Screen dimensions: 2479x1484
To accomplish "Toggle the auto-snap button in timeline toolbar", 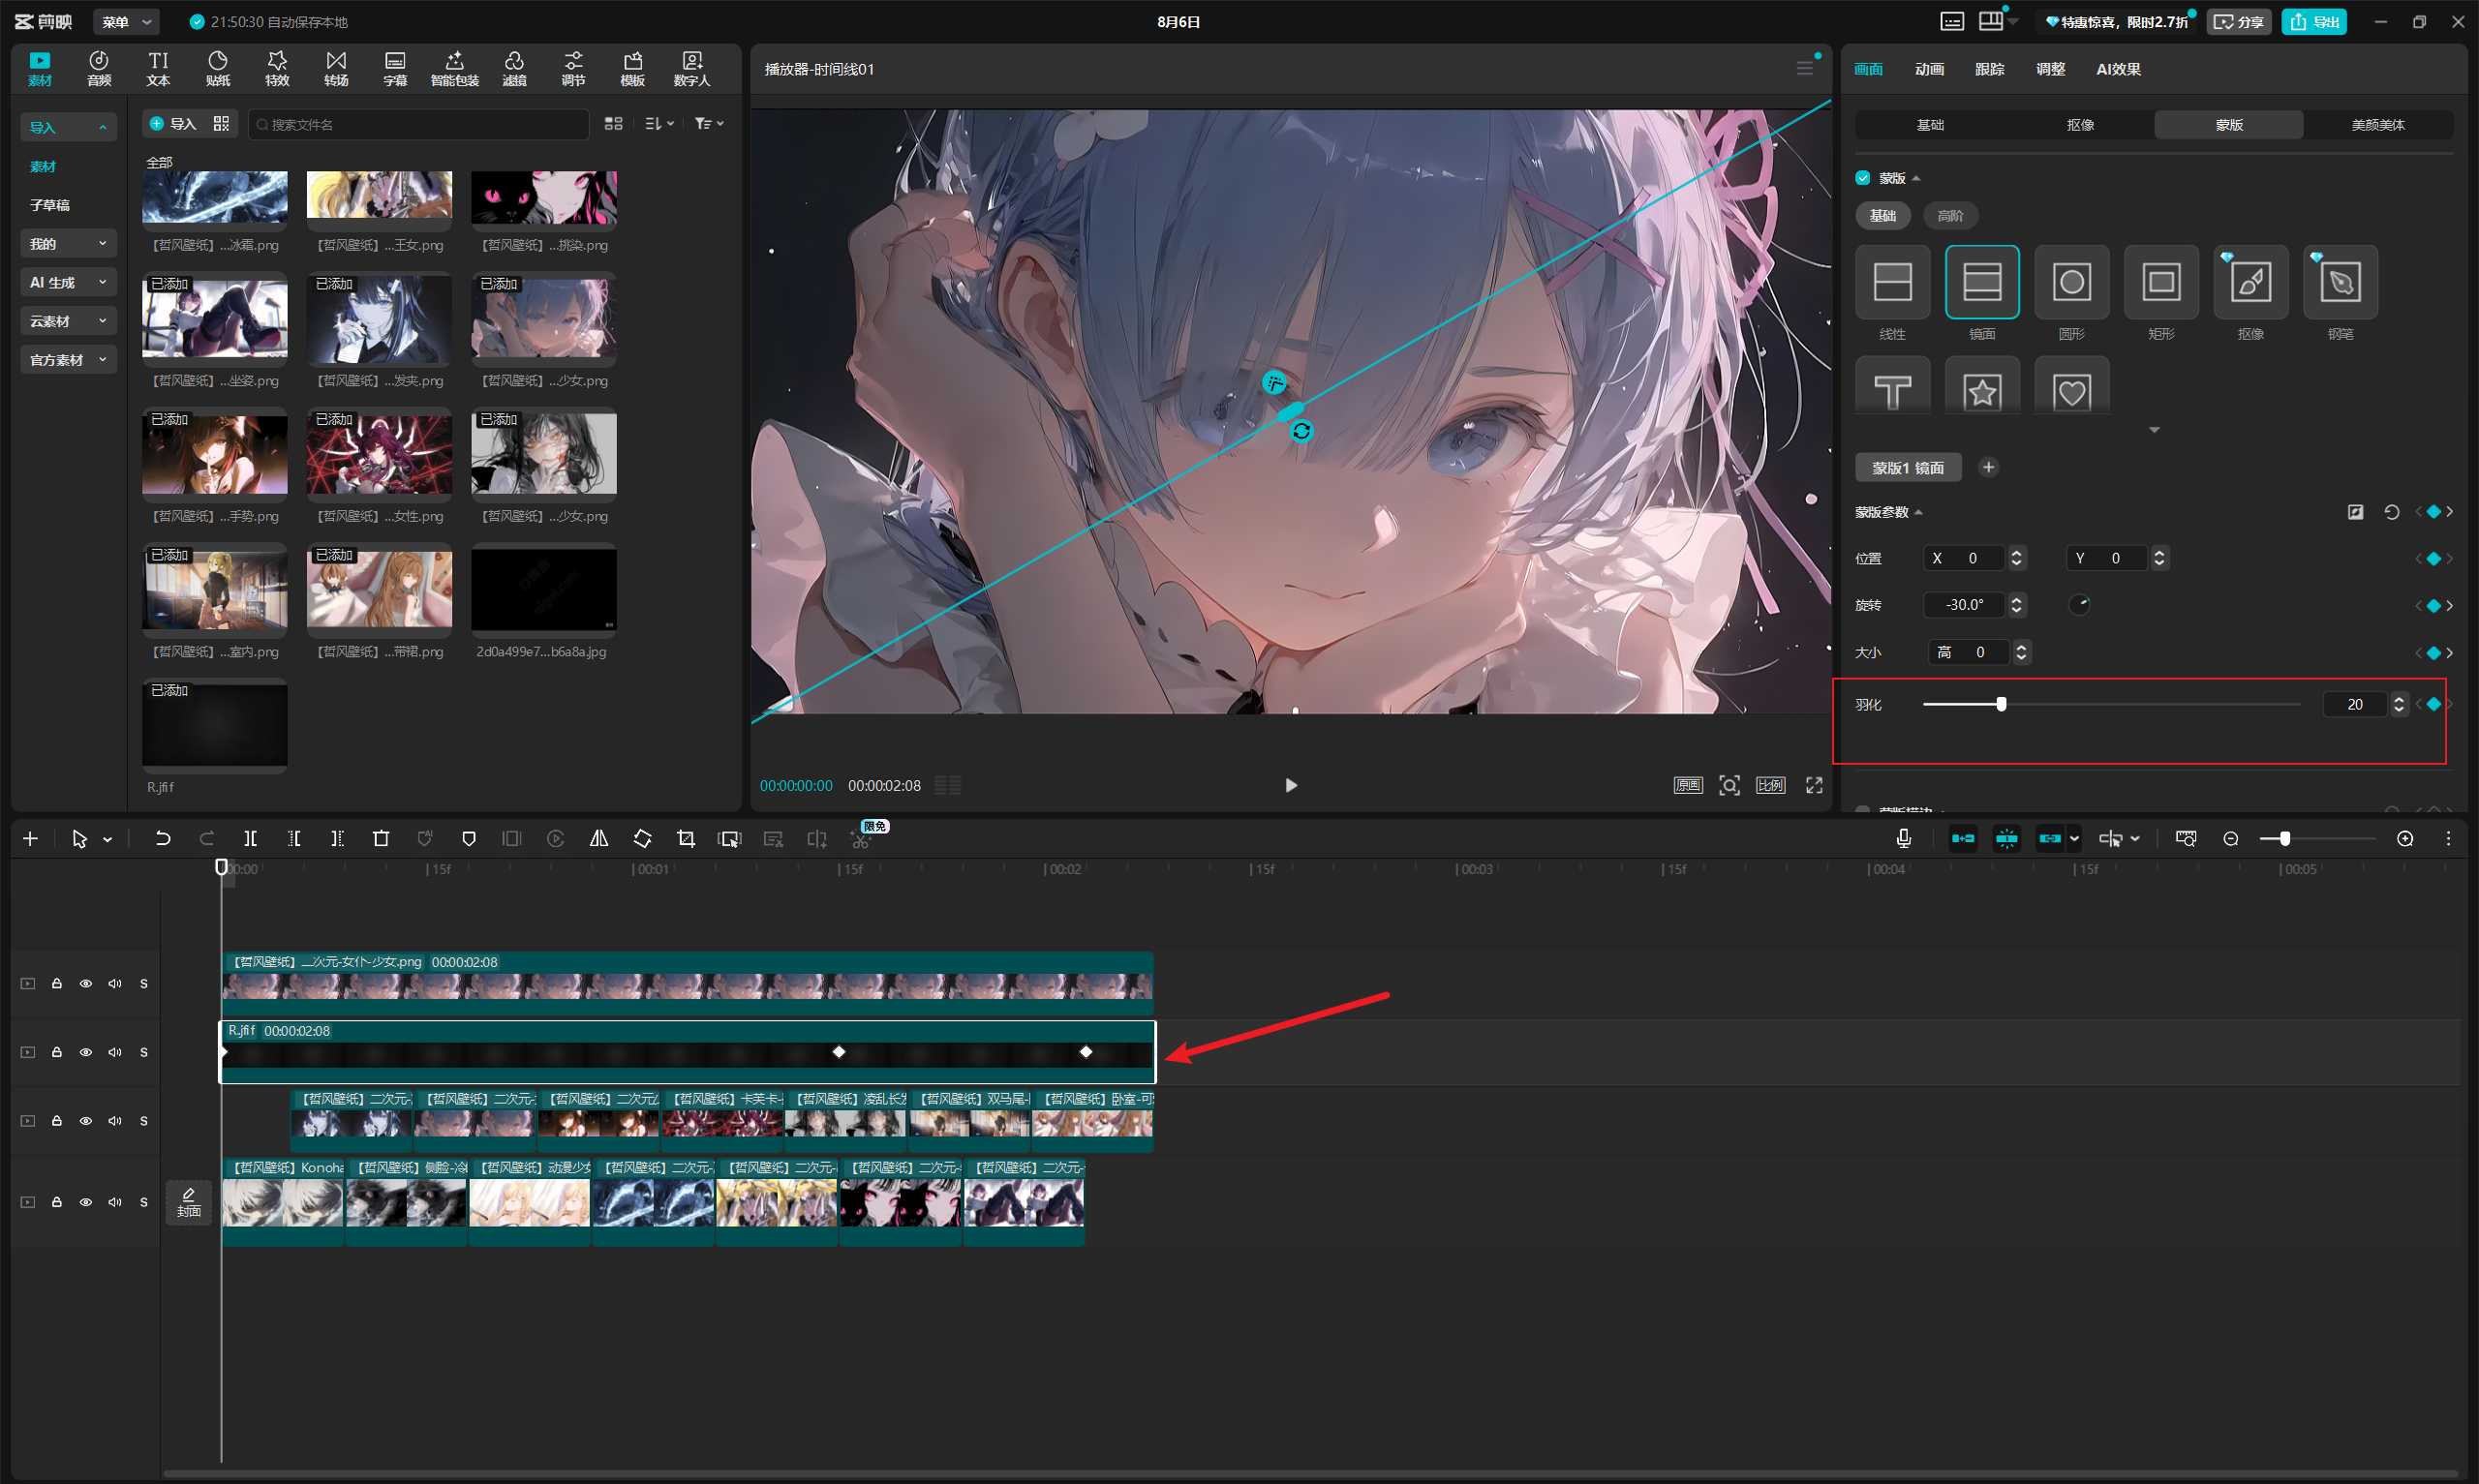I will click(x=2006, y=839).
